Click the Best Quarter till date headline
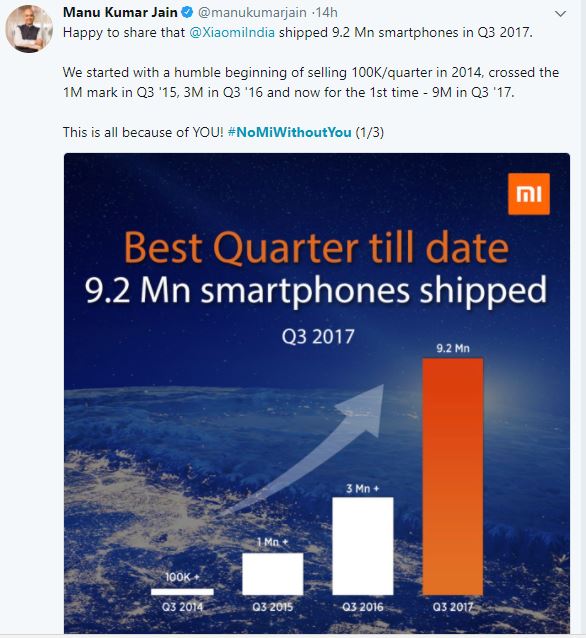The height and width of the screenshot is (638, 586). [x=316, y=248]
